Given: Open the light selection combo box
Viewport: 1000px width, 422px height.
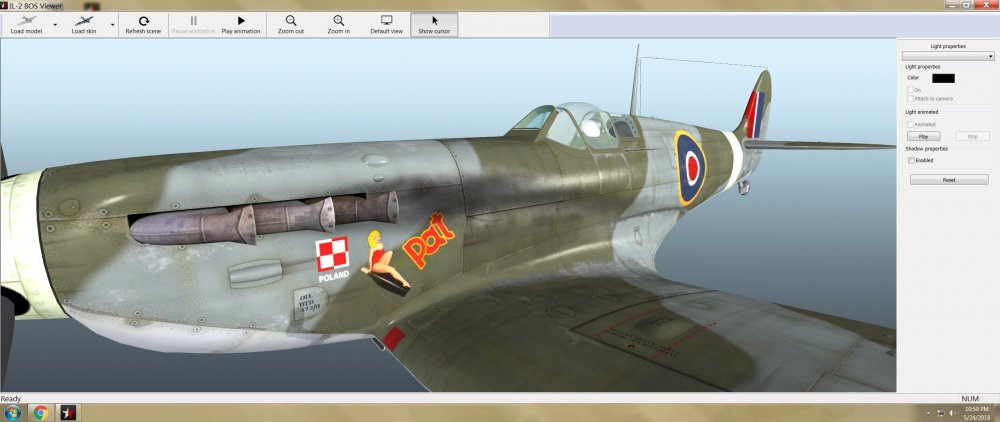Looking at the screenshot, I should point(948,56).
